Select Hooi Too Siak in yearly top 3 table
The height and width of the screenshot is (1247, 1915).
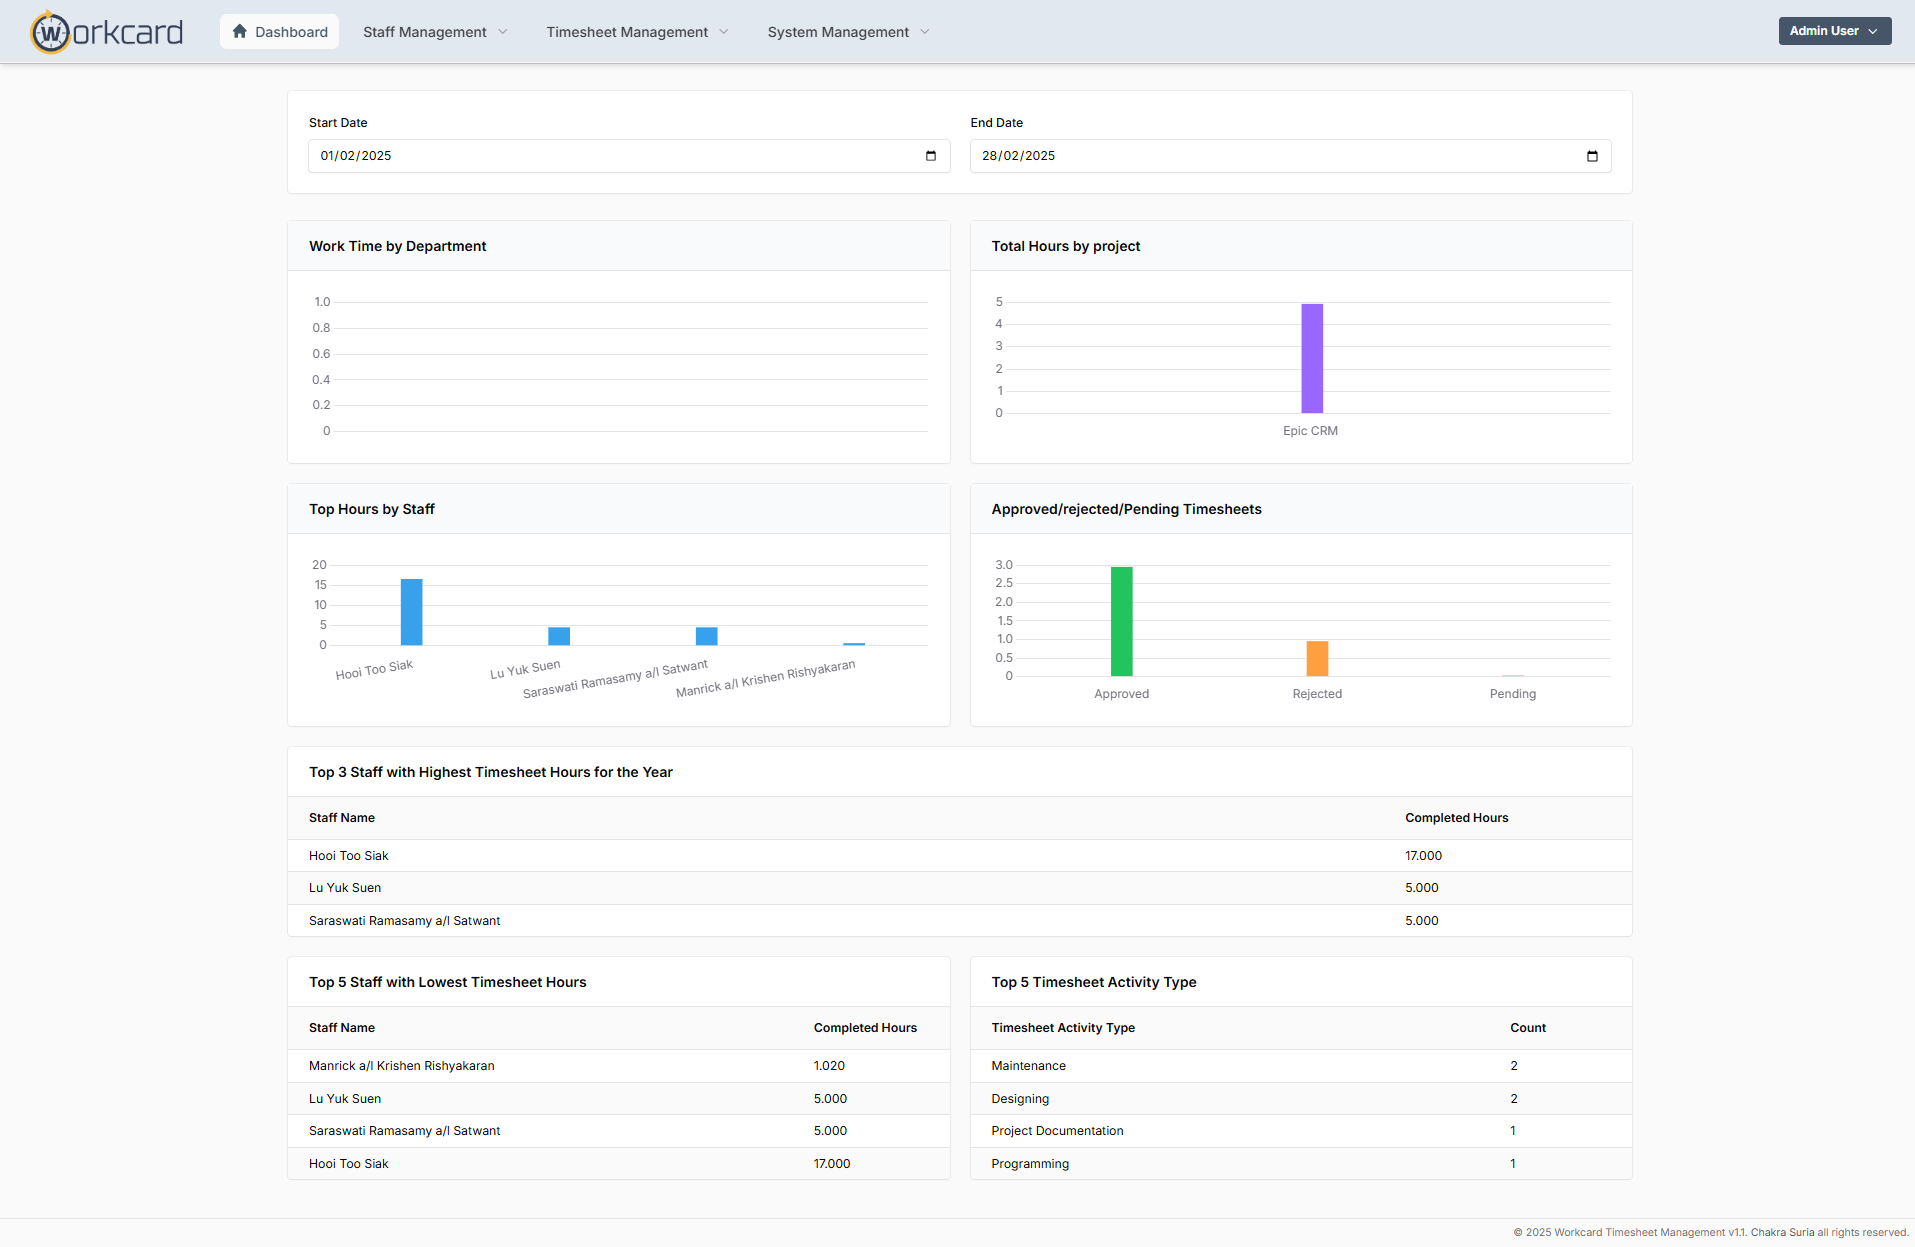(x=349, y=856)
